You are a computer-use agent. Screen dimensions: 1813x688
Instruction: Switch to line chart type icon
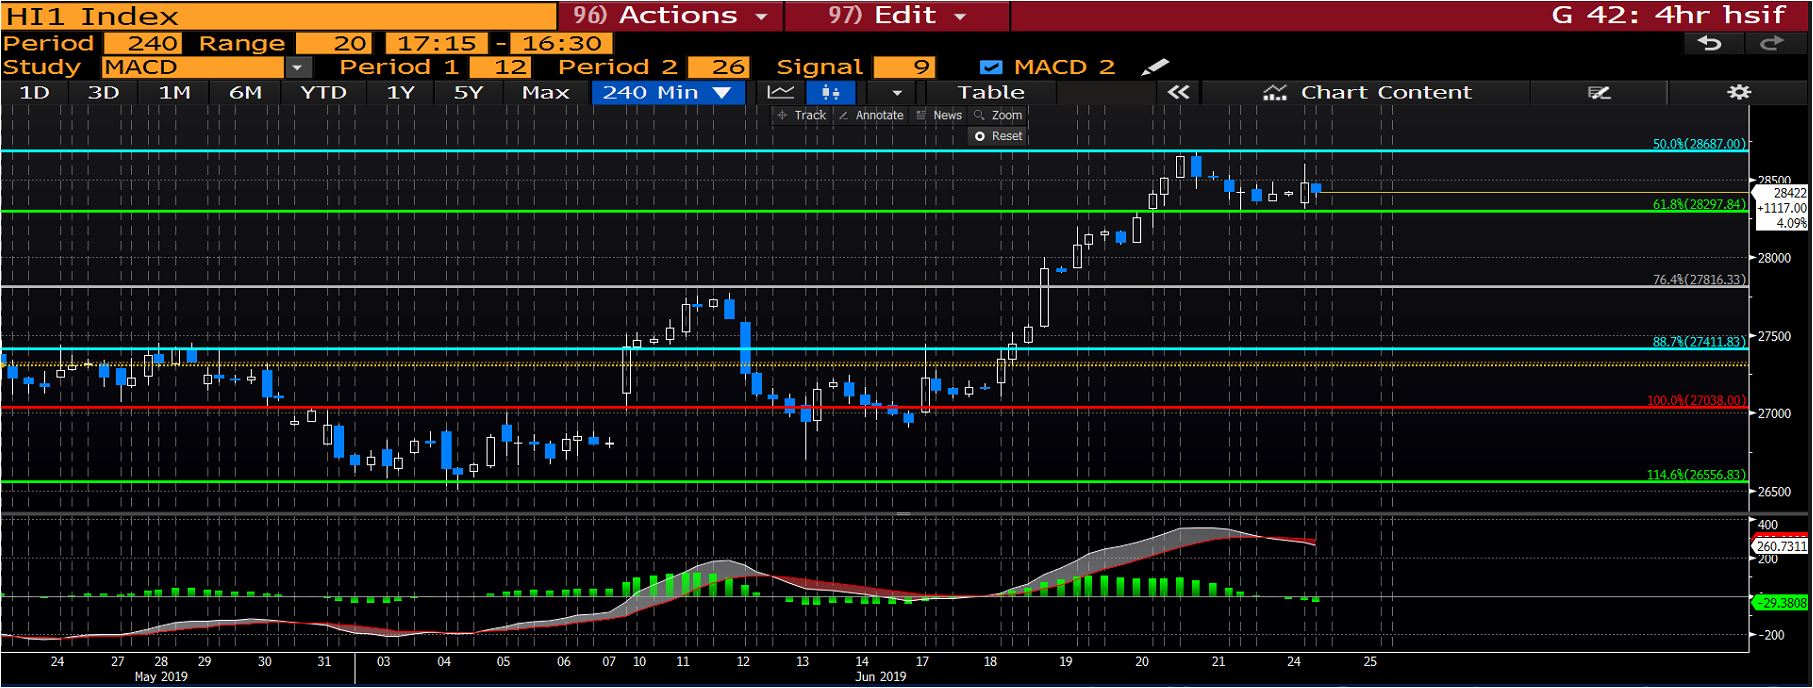780,92
